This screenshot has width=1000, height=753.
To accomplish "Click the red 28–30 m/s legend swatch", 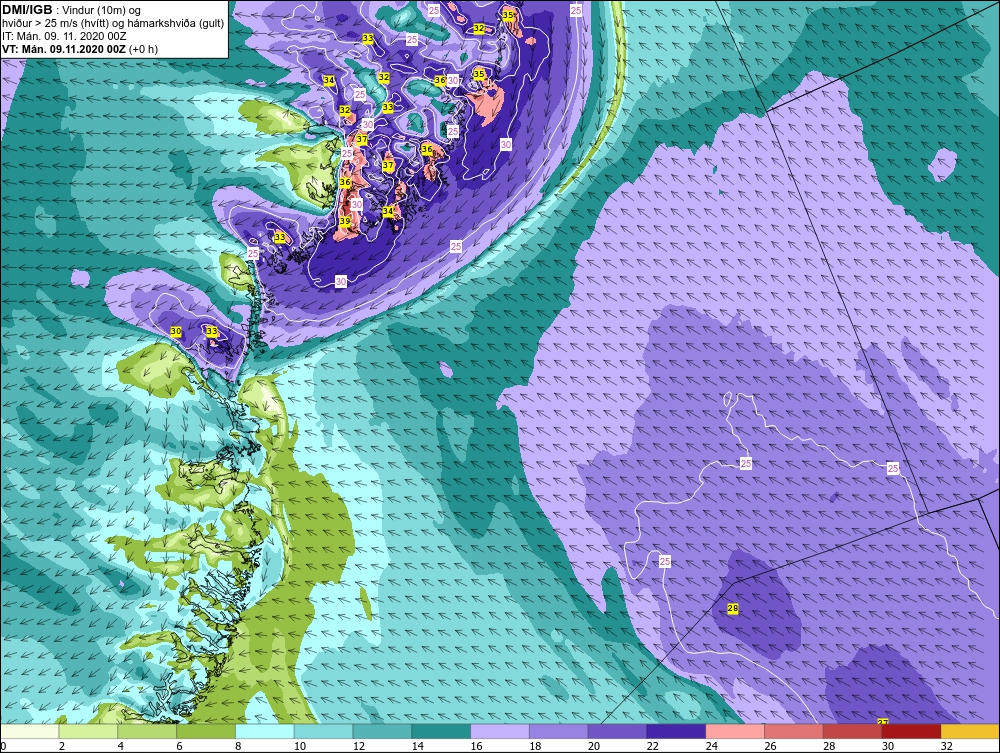I will (853, 731).
